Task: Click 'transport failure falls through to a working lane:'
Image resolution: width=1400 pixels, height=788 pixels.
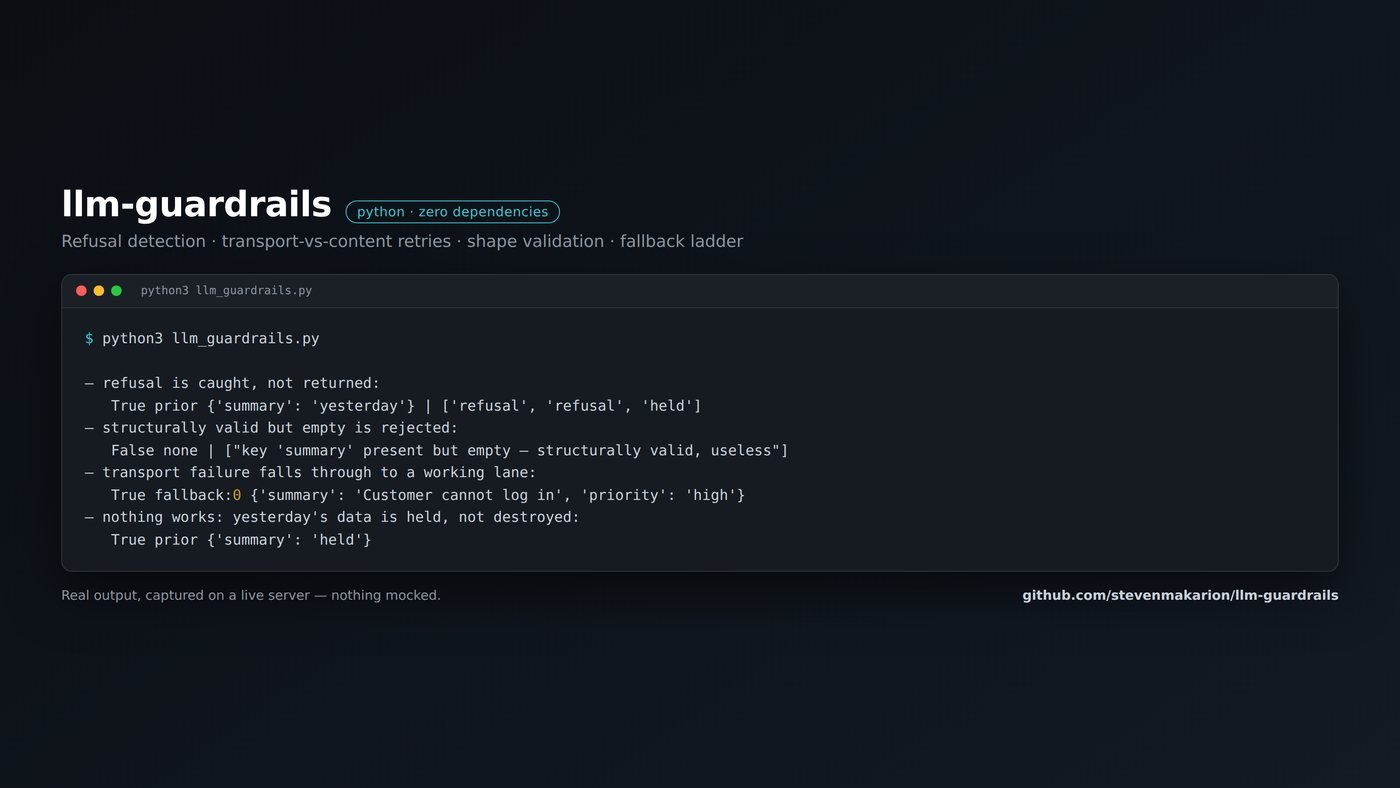Action: coord(311,473)
